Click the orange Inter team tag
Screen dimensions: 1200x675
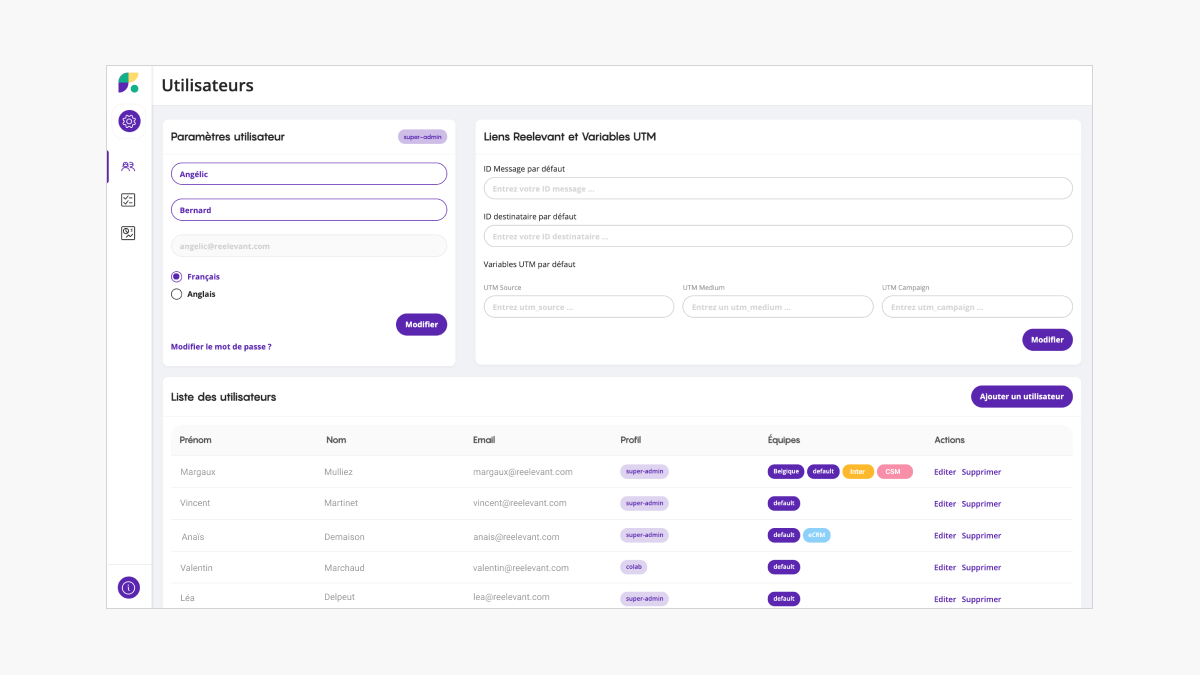(x=858, y=472)
